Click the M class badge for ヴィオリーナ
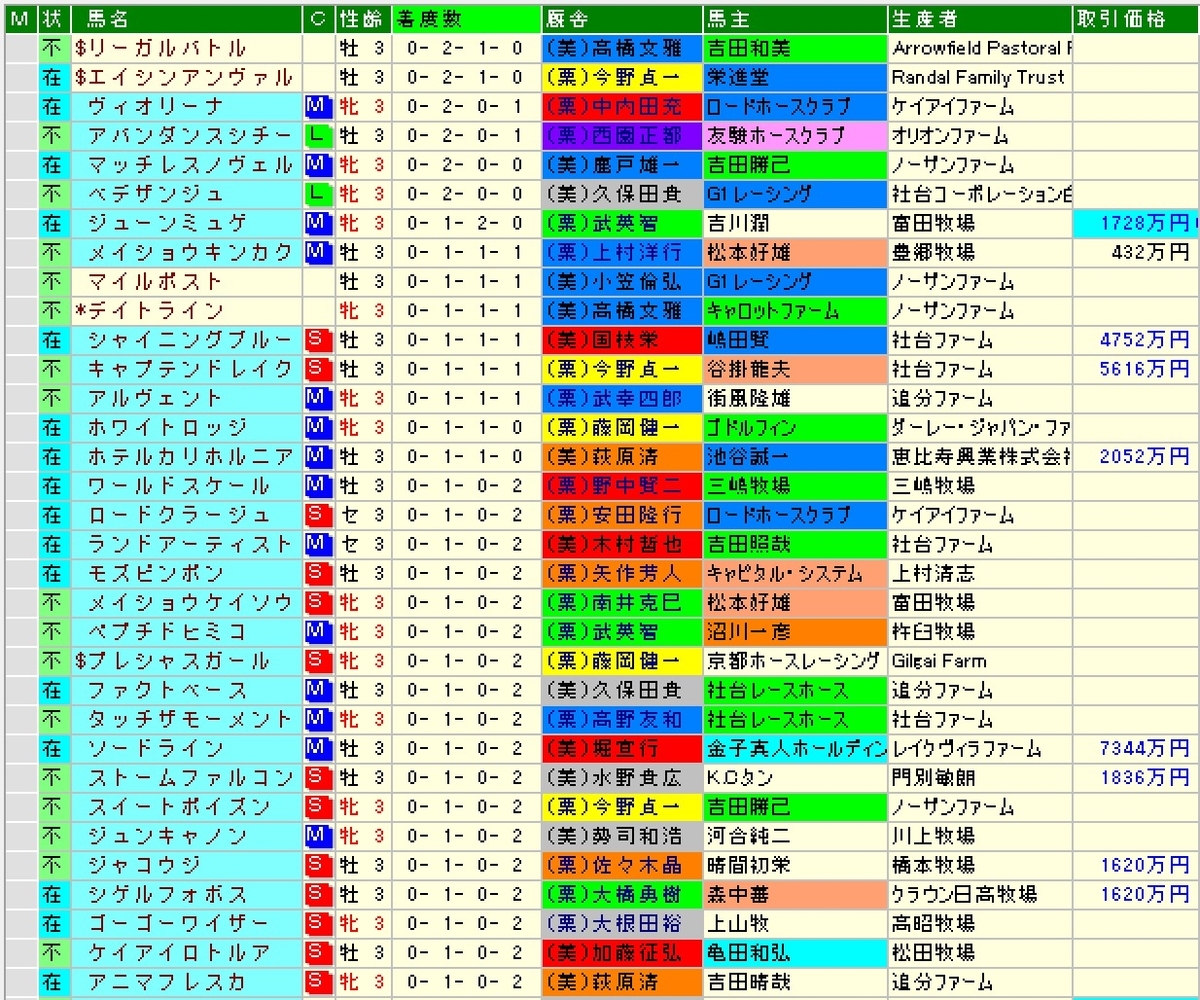1200x1000 pixels. (x=317, y=106)
